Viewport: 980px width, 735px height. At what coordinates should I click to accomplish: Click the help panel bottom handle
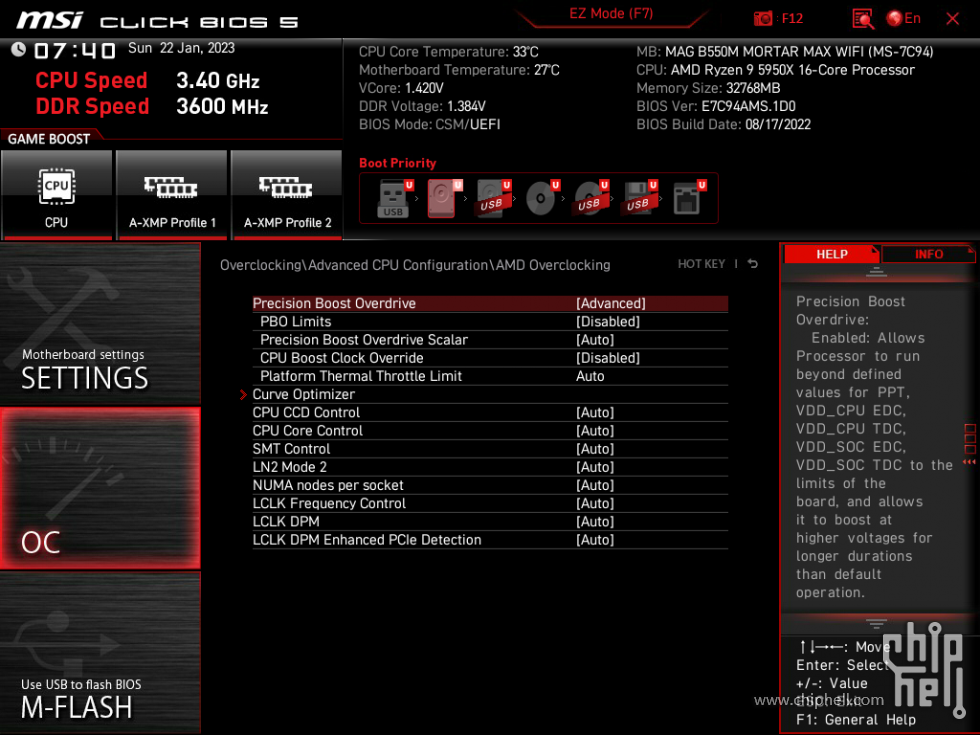[x=876, y=623]
